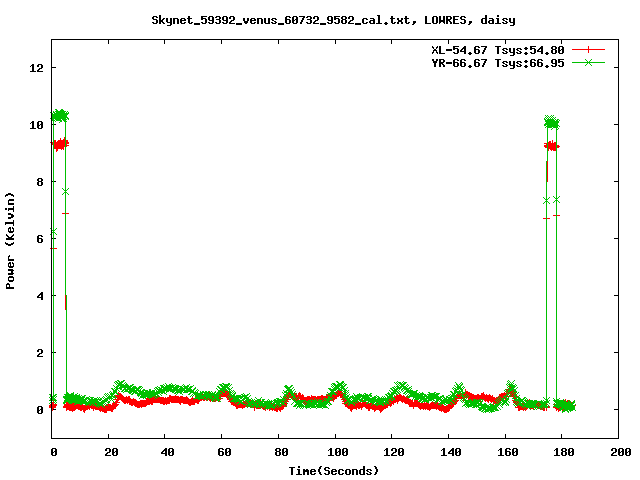Viewport: 640px width, 480px height.
Task: Click the chart title Skynet_59392_venus_60732_9582_cal.txt
Action: pos(284,20)
